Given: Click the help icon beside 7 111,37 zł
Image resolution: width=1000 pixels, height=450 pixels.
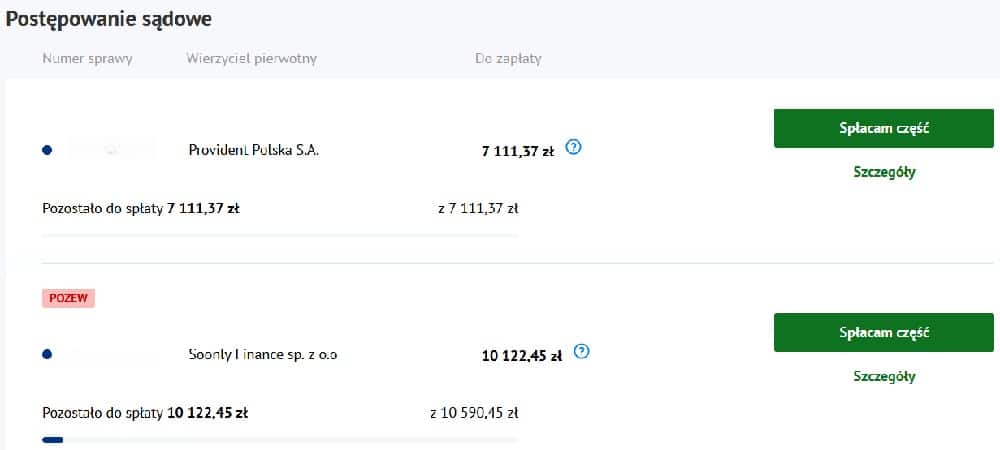Looking at the screenshot, I should (x=574, y=147).
